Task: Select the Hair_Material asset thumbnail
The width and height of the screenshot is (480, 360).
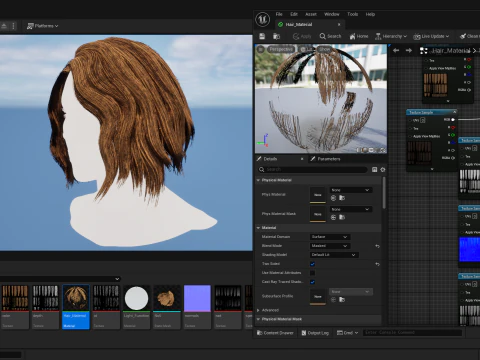Action: click(x=76, y=307)
